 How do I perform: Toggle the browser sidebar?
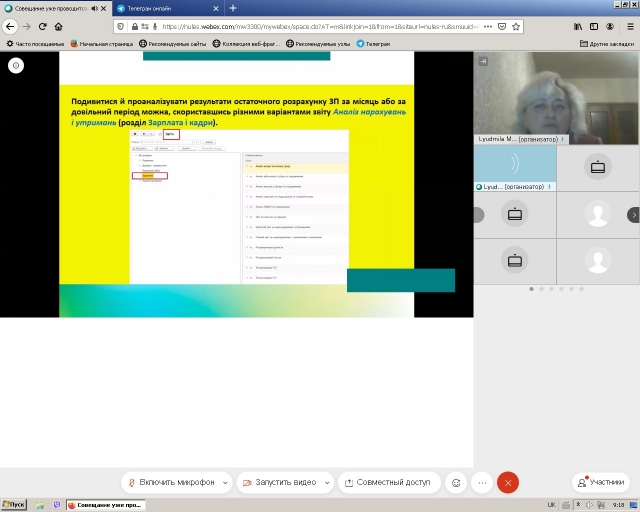pyautogui.click(x=594, y=27)
